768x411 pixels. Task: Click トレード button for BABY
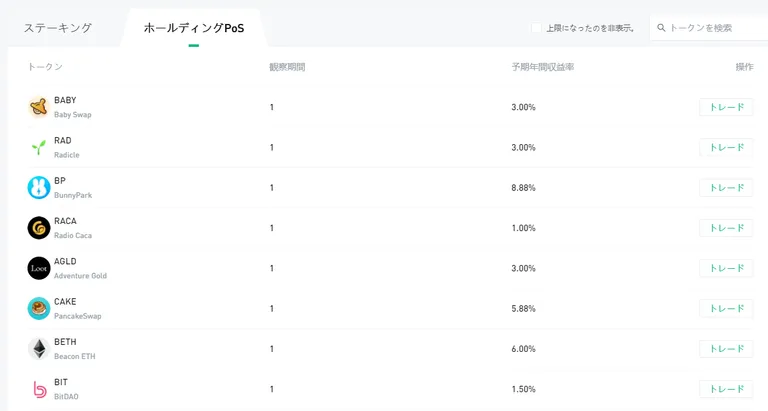(726, 107)
